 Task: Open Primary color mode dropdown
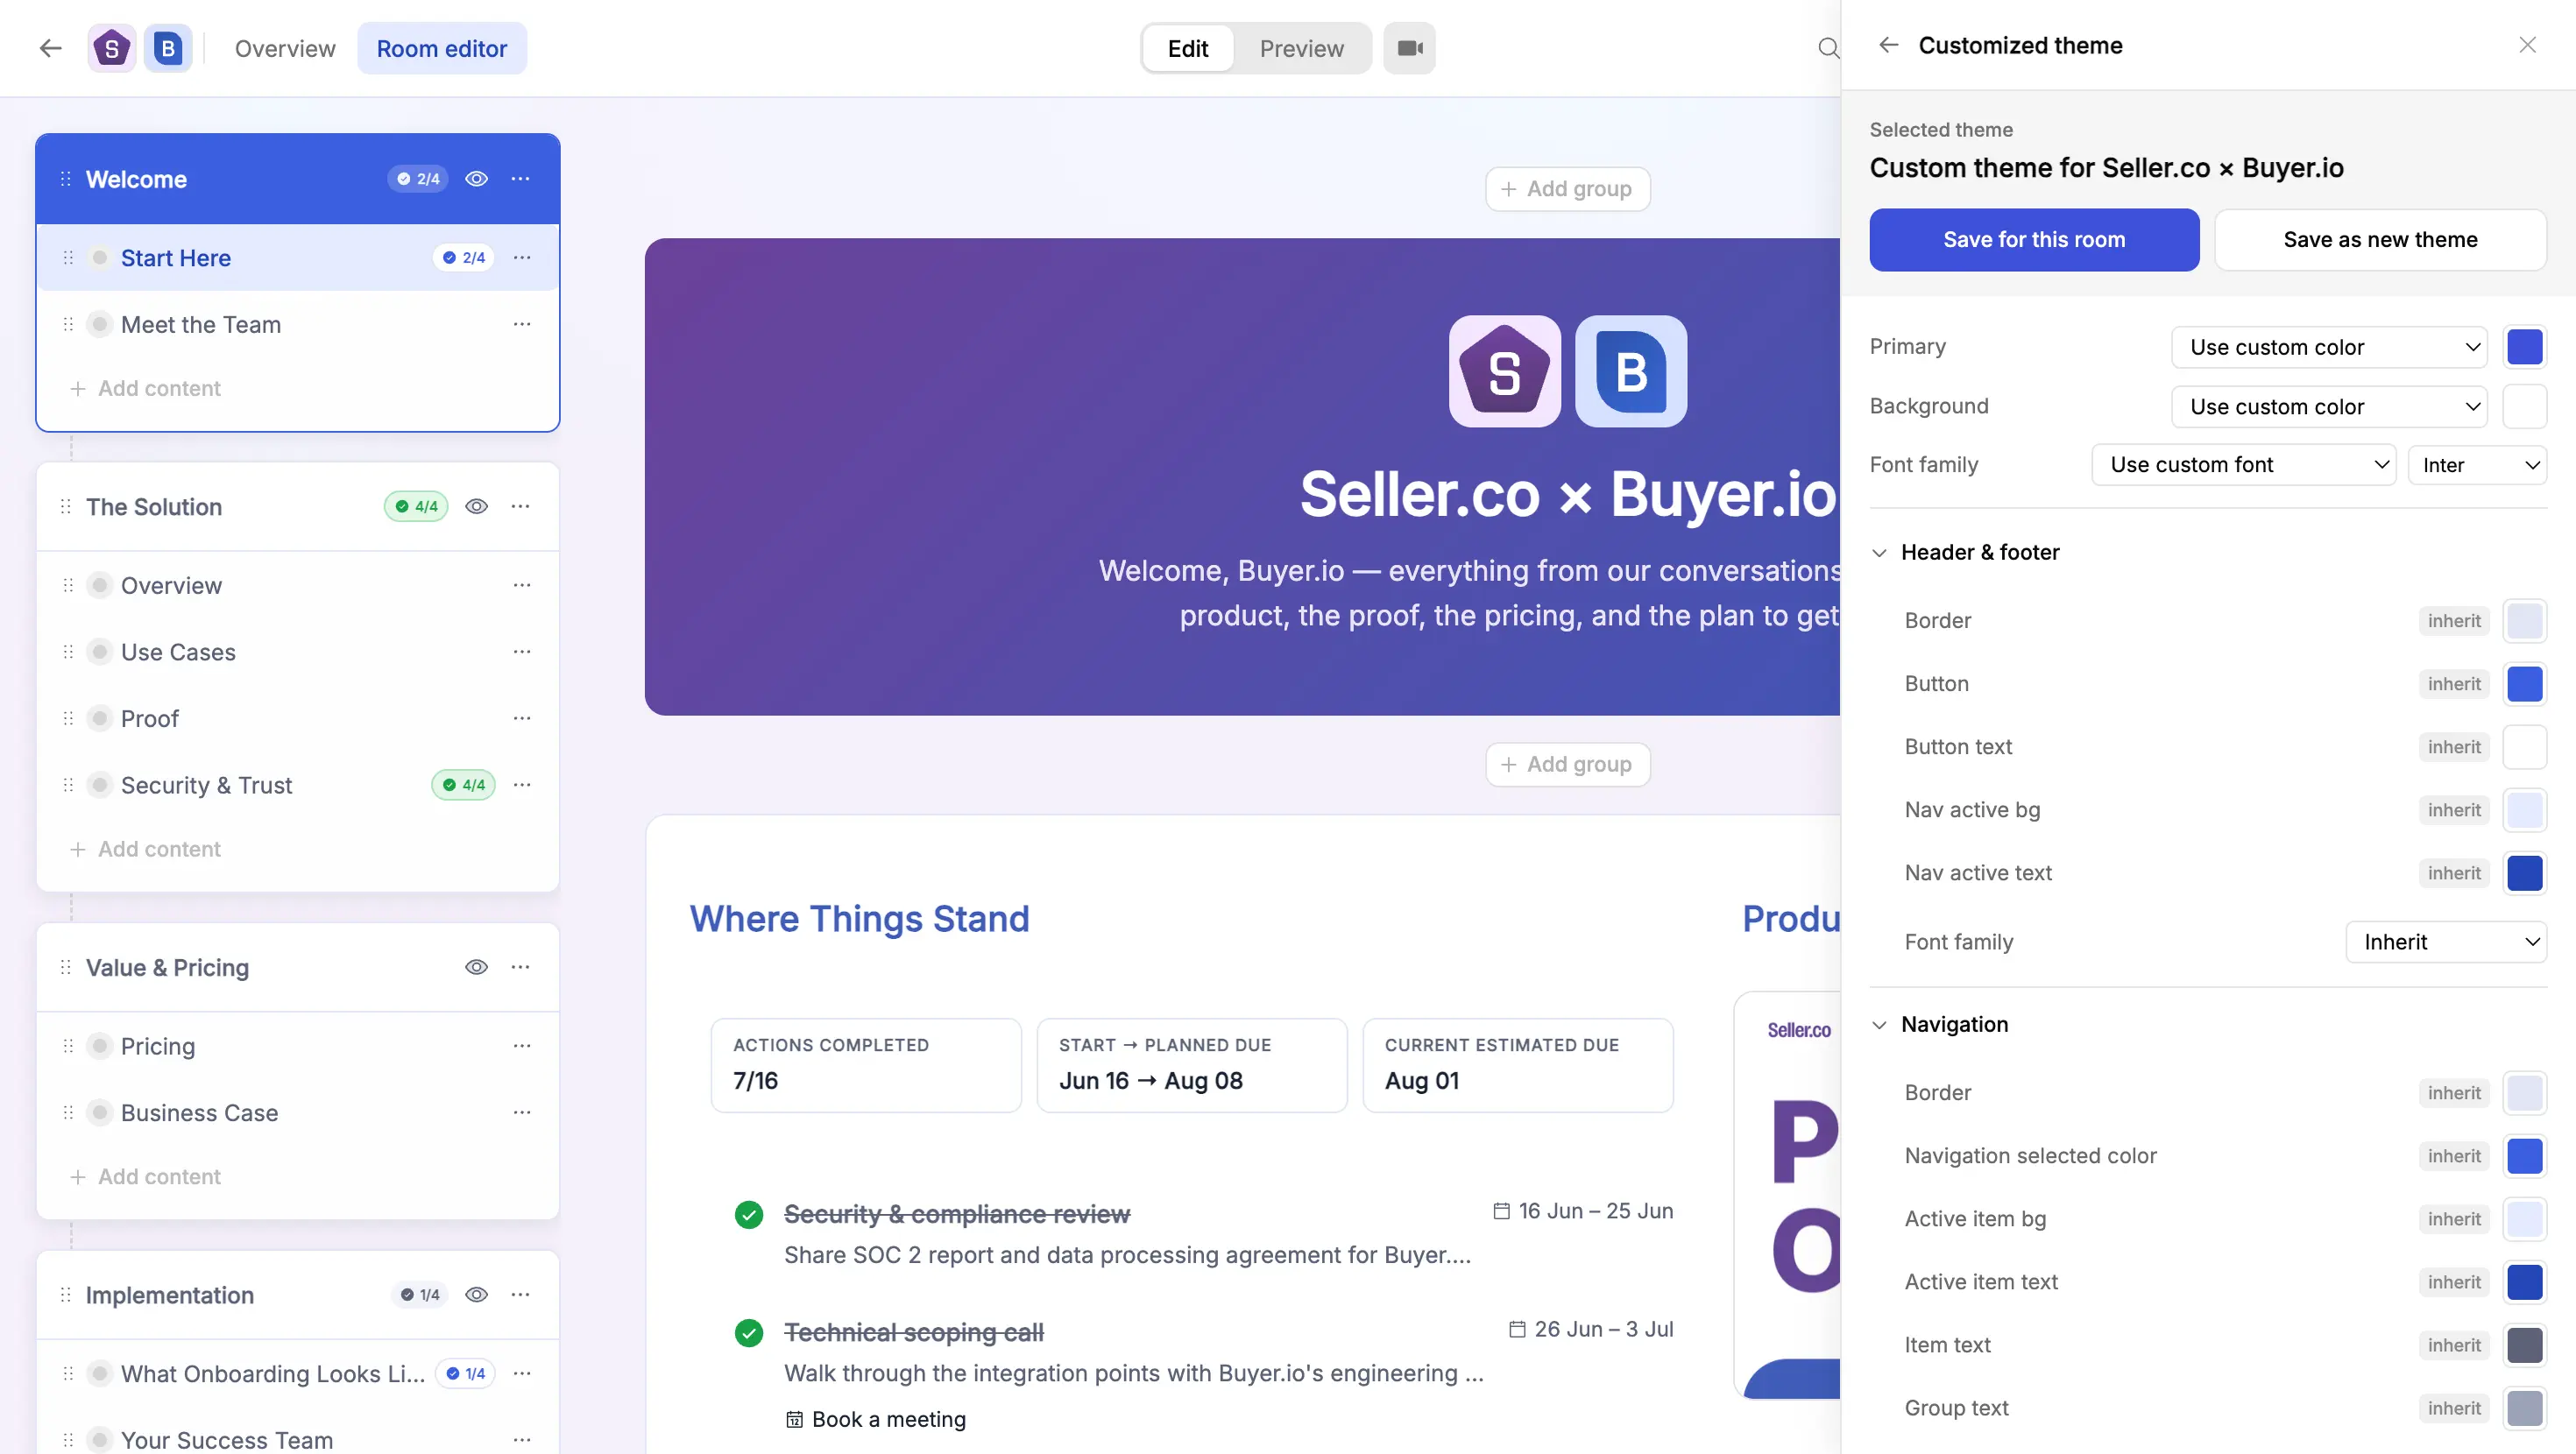2330,347
